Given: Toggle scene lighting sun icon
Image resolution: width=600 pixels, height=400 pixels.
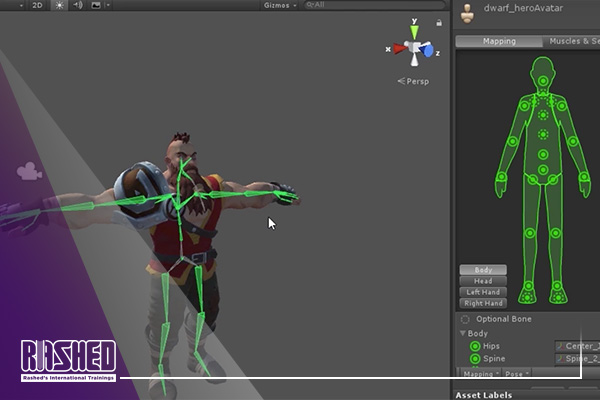Looking at the screenshot, I should [59, 5].
